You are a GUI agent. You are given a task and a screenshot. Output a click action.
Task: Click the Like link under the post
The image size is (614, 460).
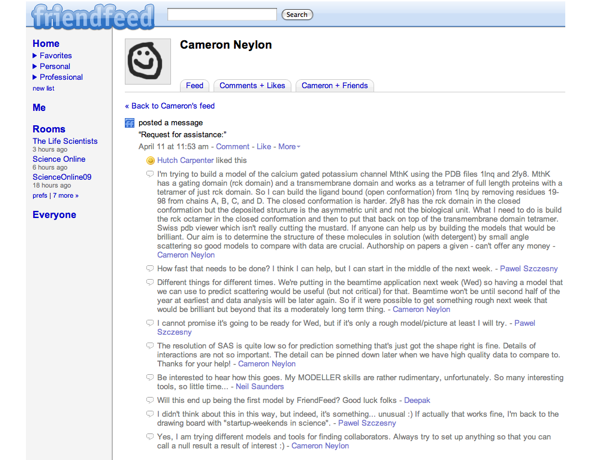click(264, 146)
